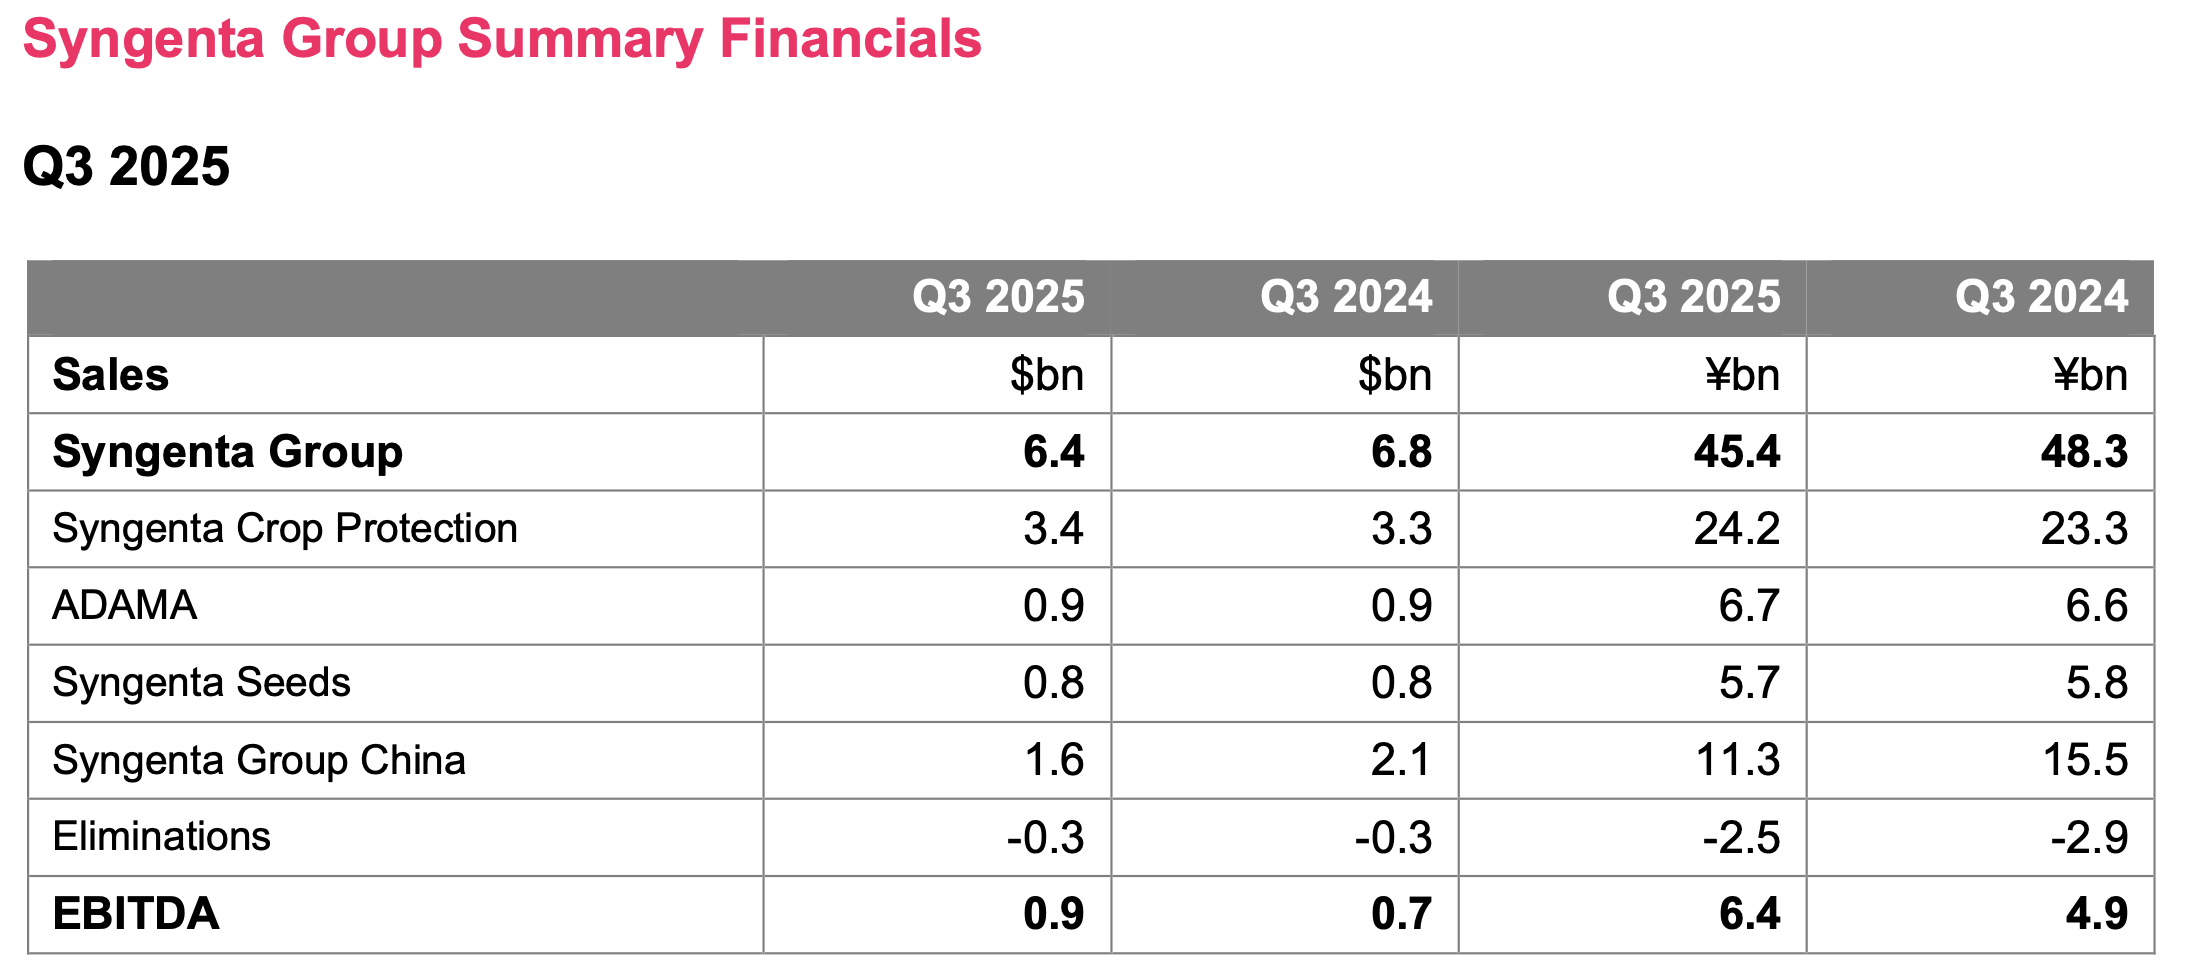Click the Syngenta Group sales value 48.3
The width and height of the screenshot is (2186, 976).
coord(2084,452)
